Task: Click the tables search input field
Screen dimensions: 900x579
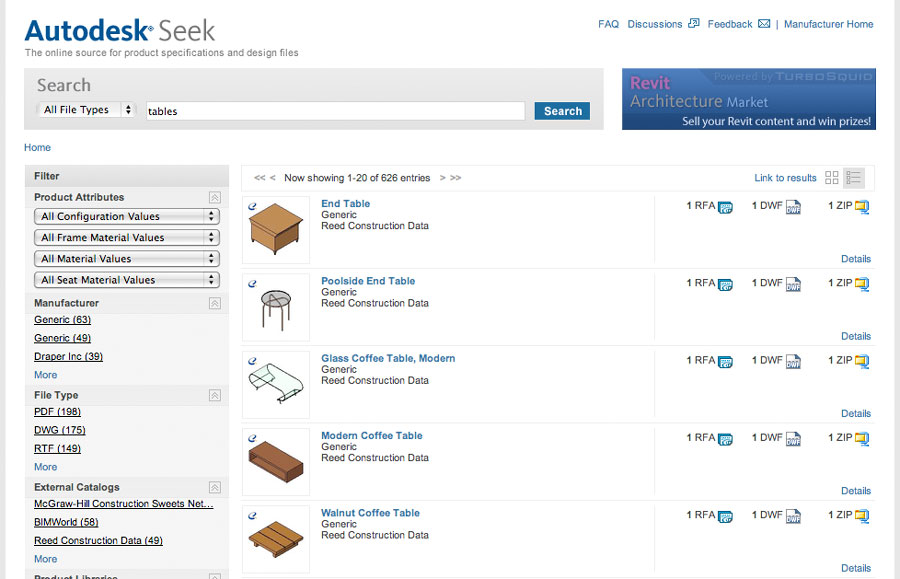Action: [335, 111]
